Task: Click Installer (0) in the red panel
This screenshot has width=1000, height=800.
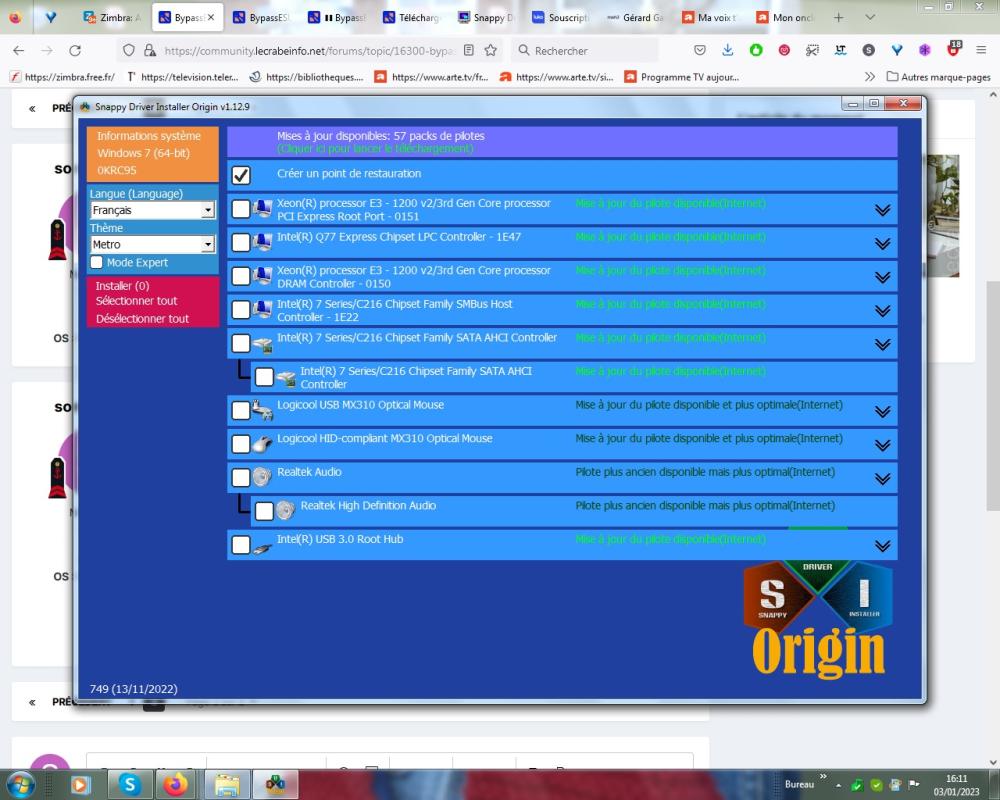Action: (122, 286)
